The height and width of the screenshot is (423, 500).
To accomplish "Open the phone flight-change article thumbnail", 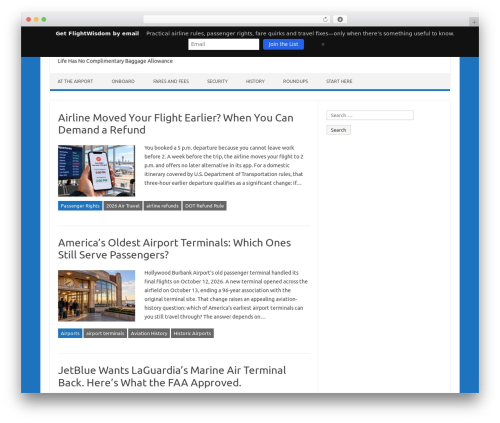I will pos(97,171).
